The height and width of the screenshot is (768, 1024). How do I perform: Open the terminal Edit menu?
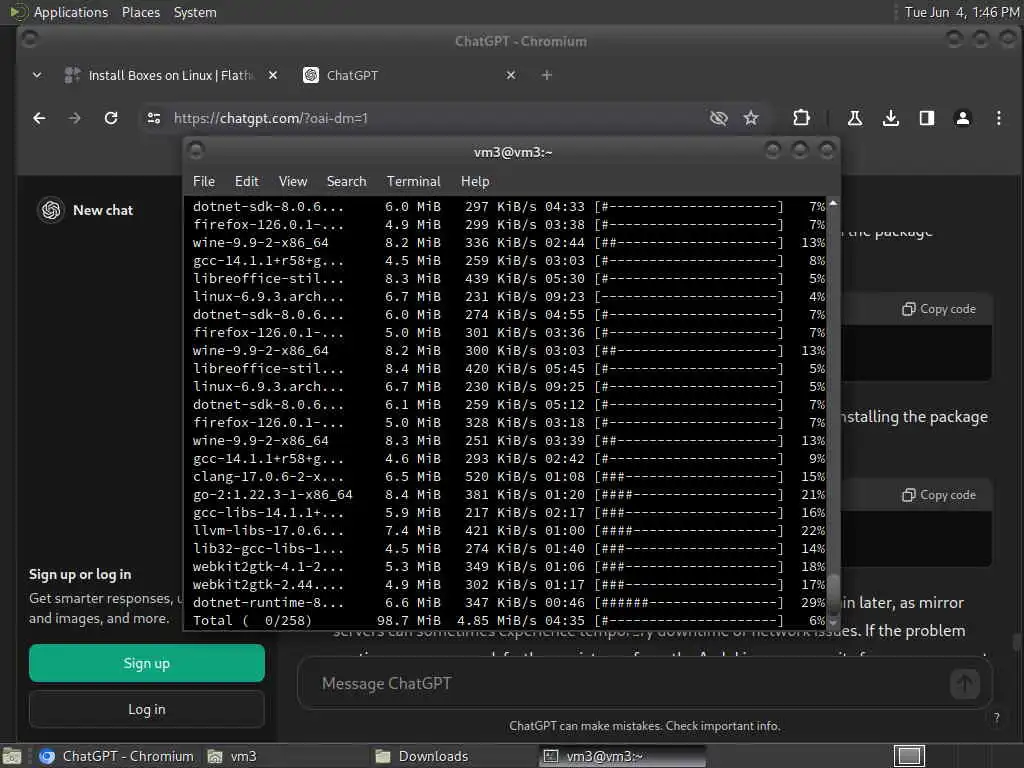[x=247, y=182]
